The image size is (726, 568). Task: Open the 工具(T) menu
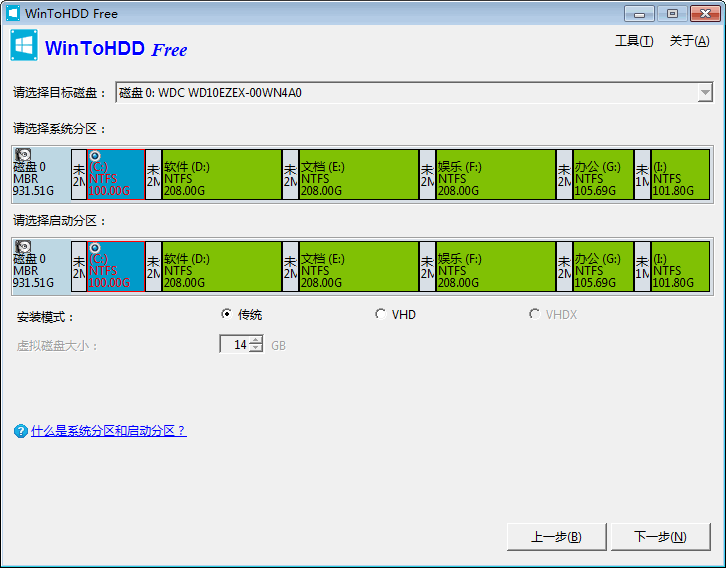633,41
